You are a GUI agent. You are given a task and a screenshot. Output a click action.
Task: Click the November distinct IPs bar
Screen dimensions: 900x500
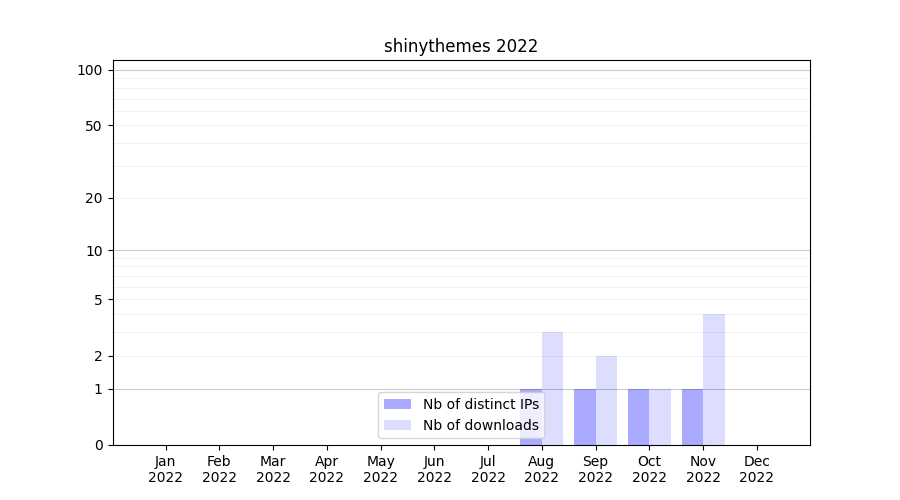coord(692,416)
